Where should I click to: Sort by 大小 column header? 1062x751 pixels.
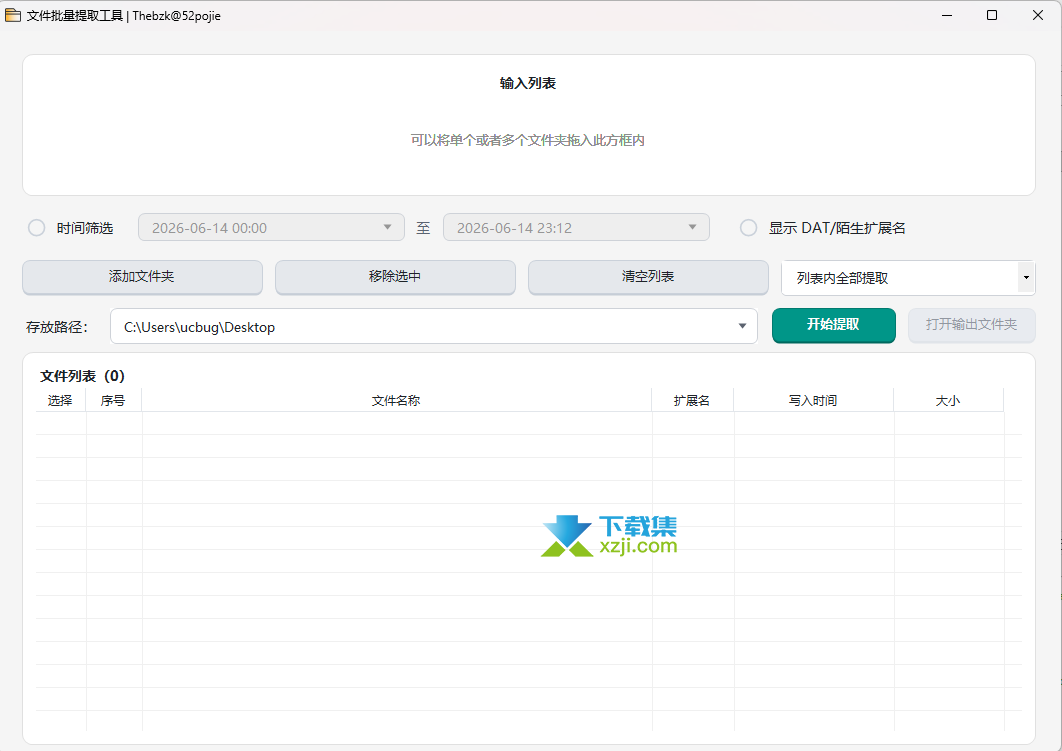(948, 400)
